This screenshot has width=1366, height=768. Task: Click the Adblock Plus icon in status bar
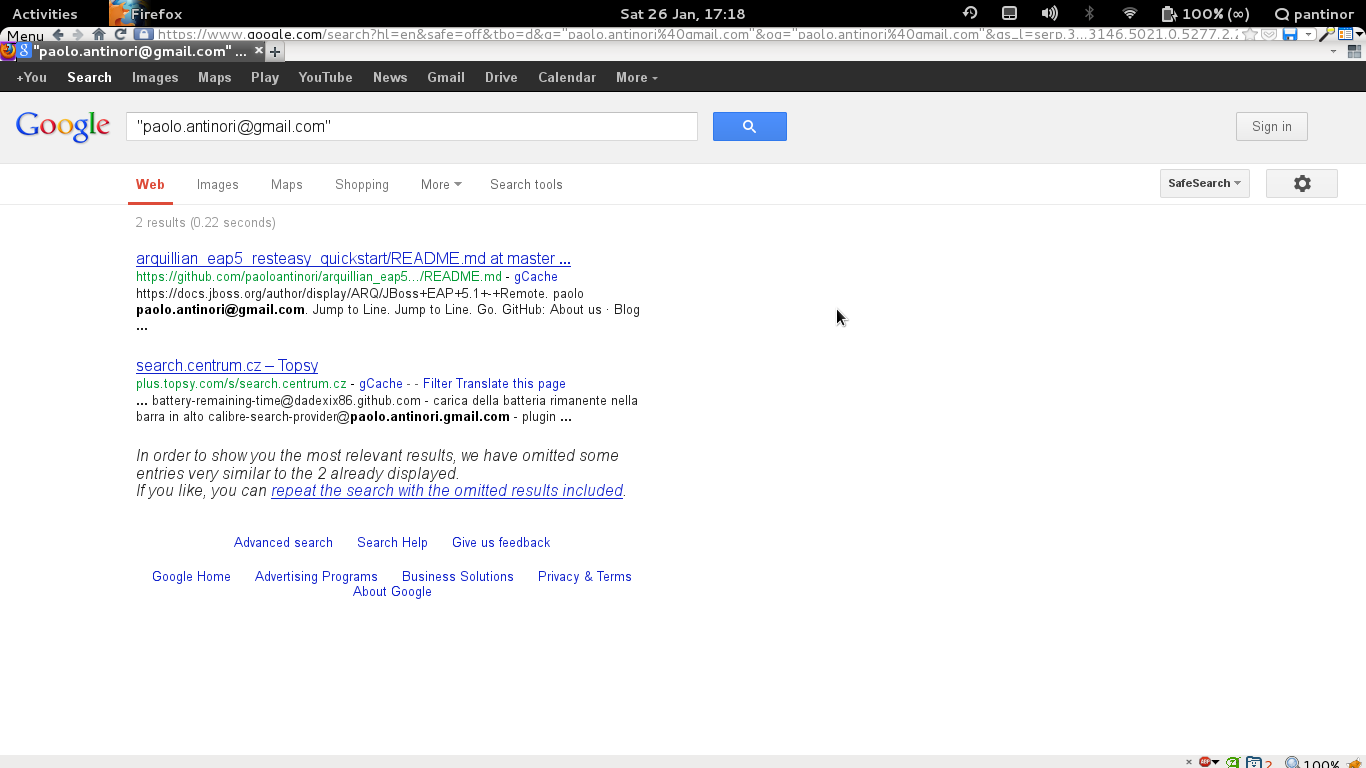(1204, 762)
